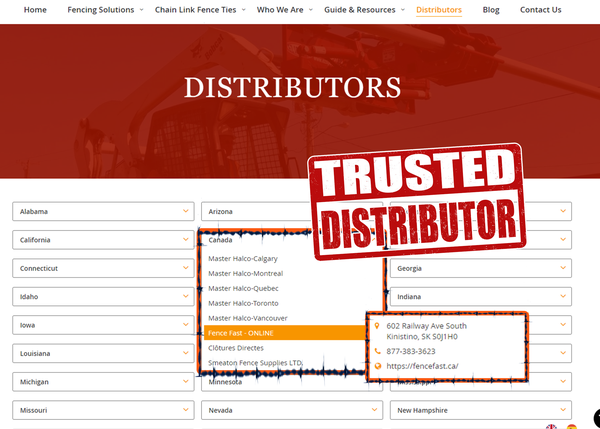Screen dimensions: 600x429
Task: Open the Home page link
Action: (35, 10)
